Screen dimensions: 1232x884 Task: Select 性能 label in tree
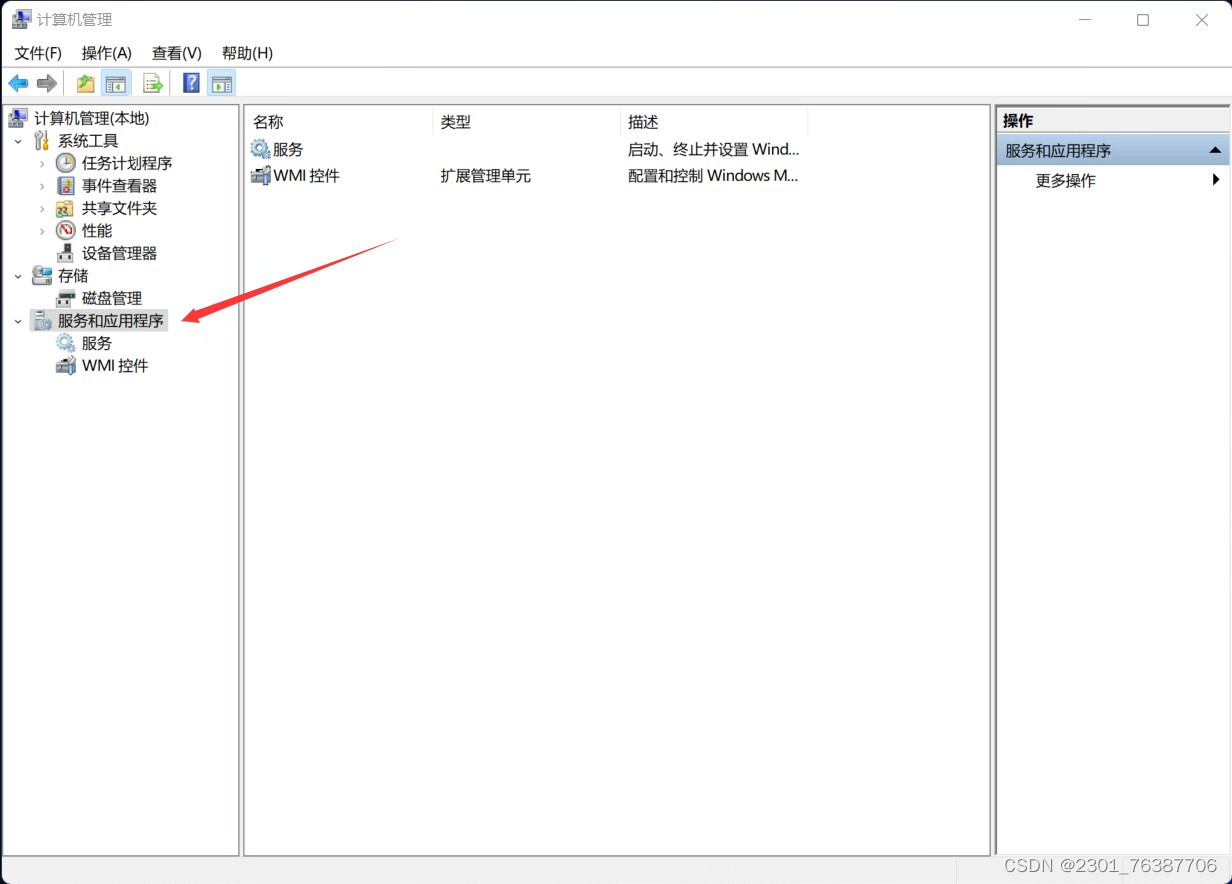97,231
